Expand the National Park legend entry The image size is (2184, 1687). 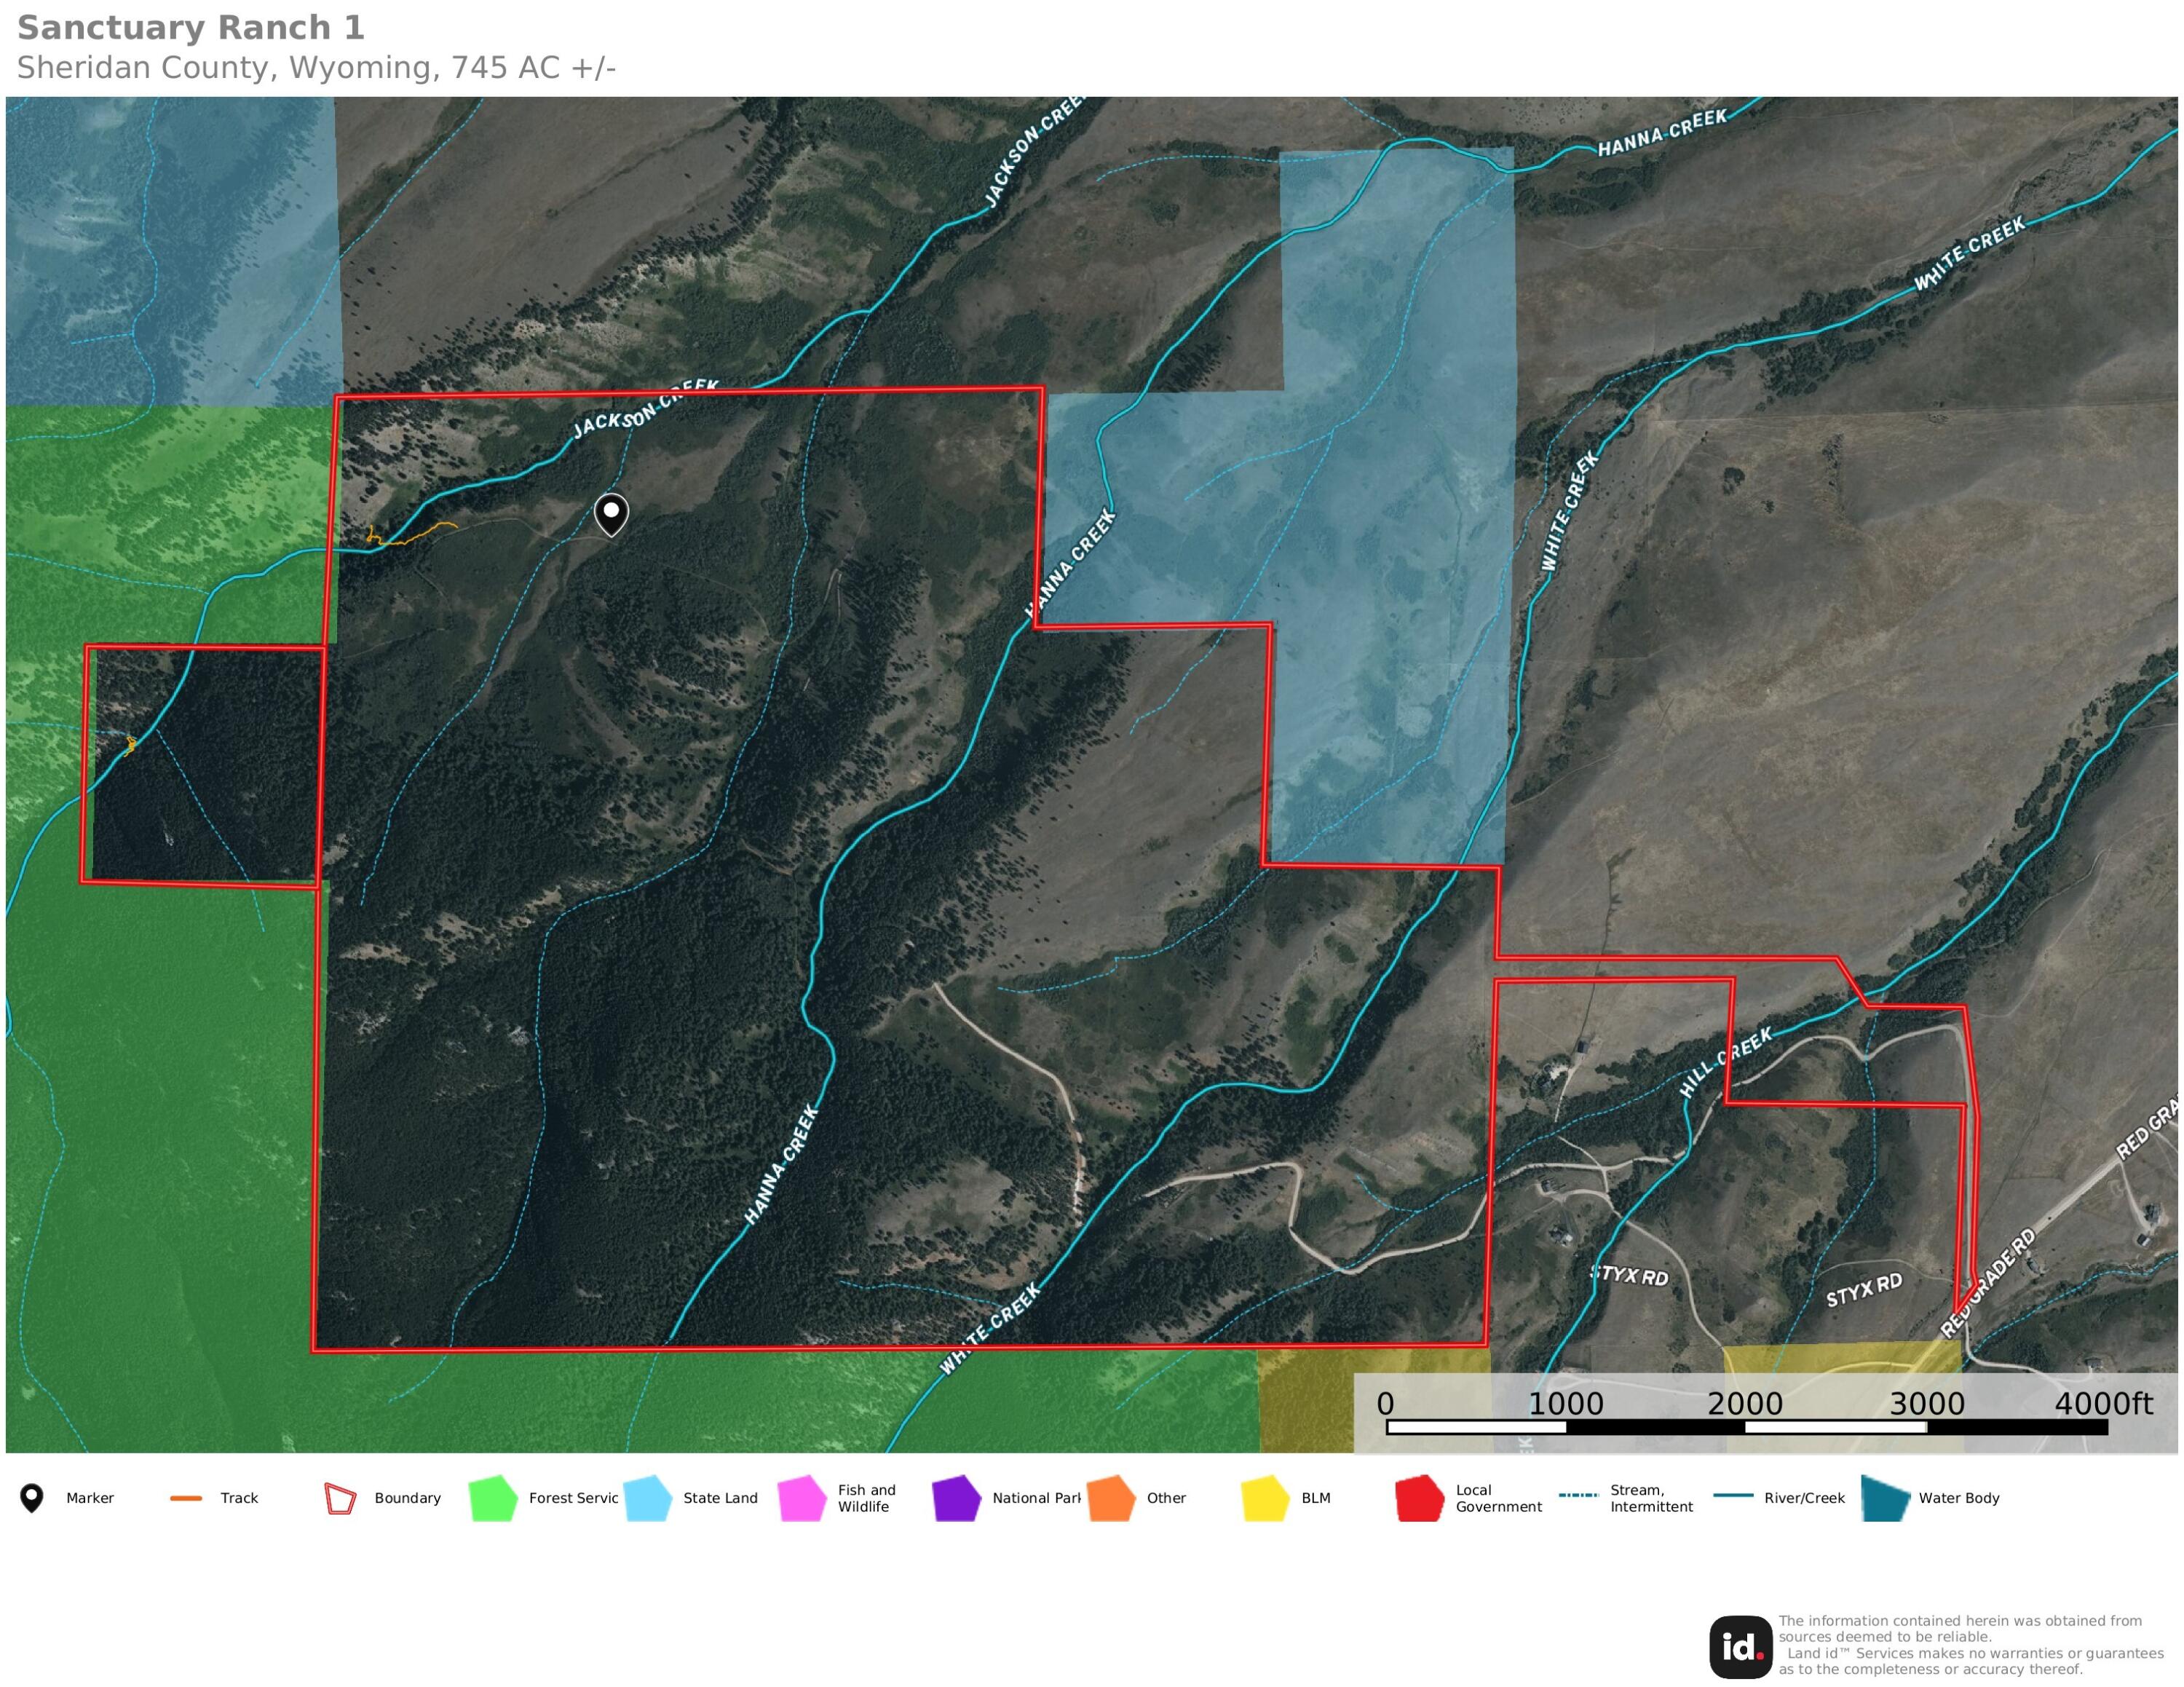pyautogui.click(x=1037, y=1498)
